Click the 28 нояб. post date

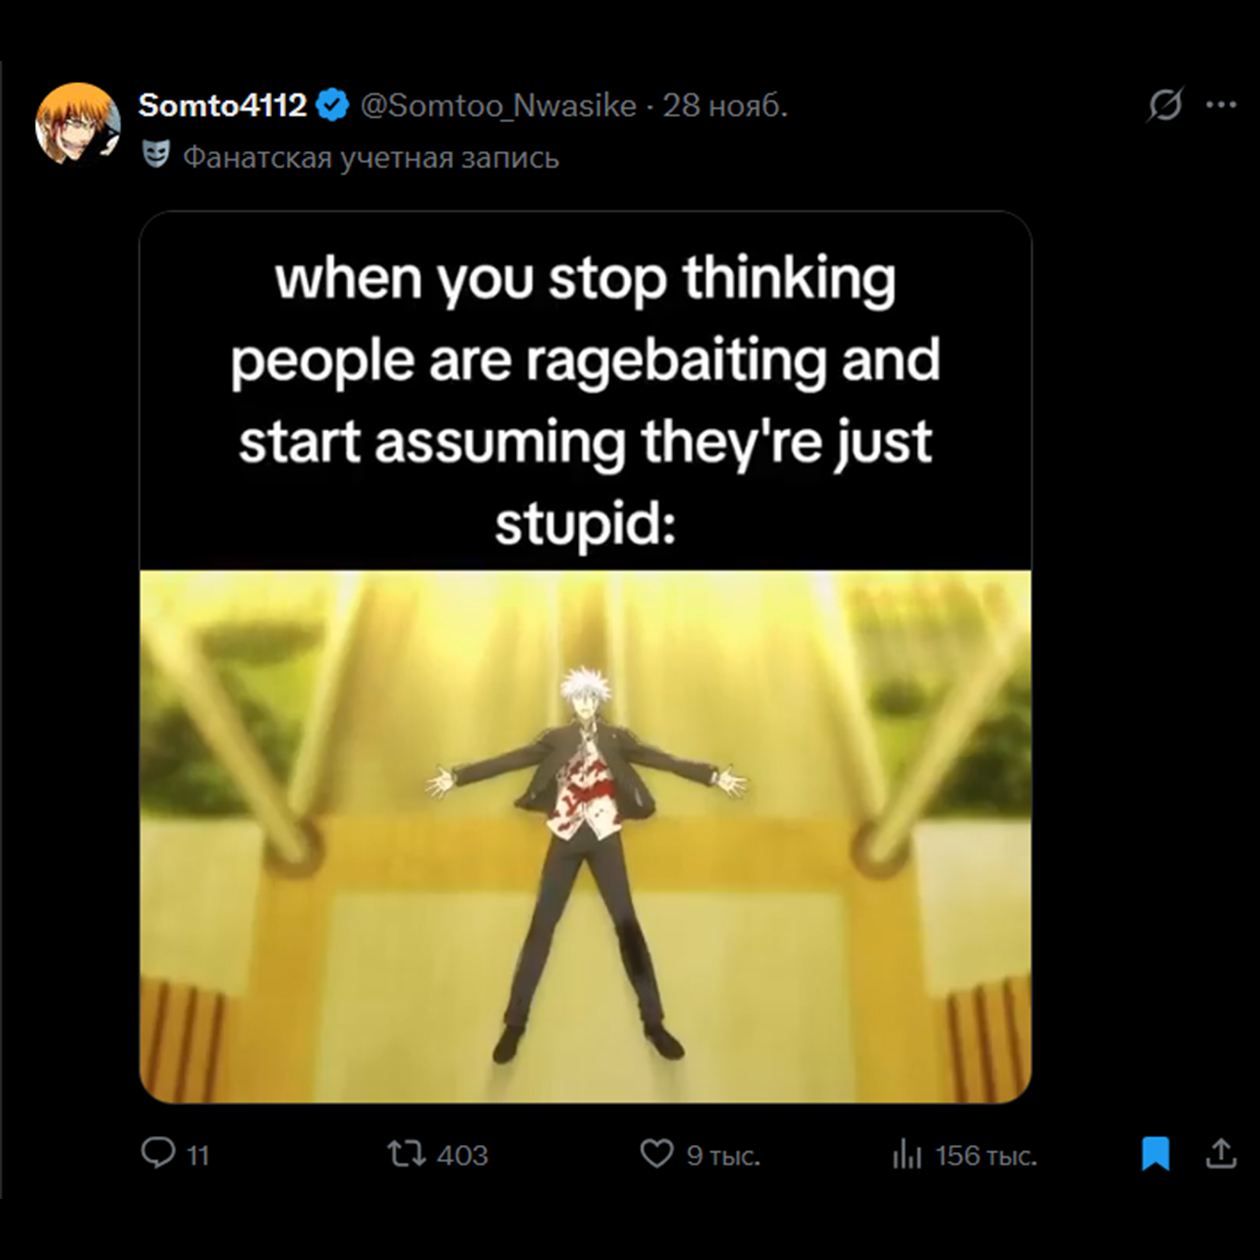725,105
